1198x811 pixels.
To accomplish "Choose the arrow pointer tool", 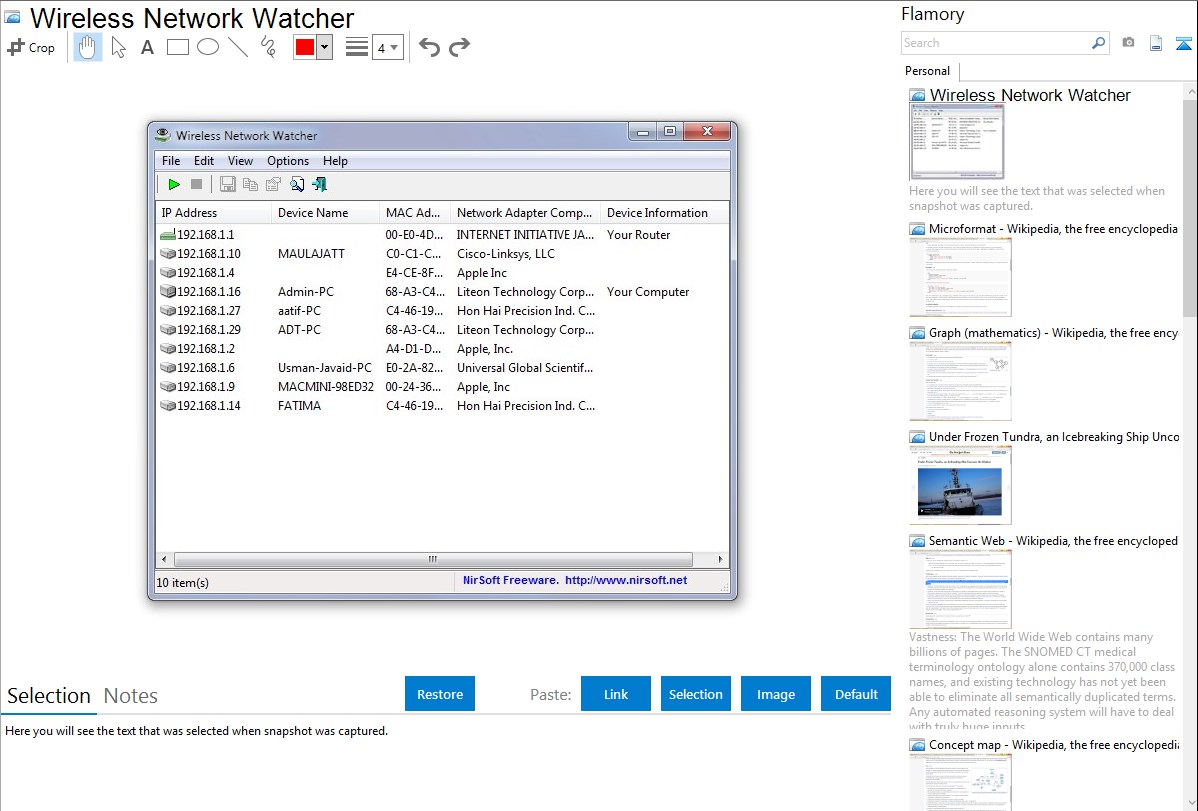I will pyautogui.click(x=118, y=47).
